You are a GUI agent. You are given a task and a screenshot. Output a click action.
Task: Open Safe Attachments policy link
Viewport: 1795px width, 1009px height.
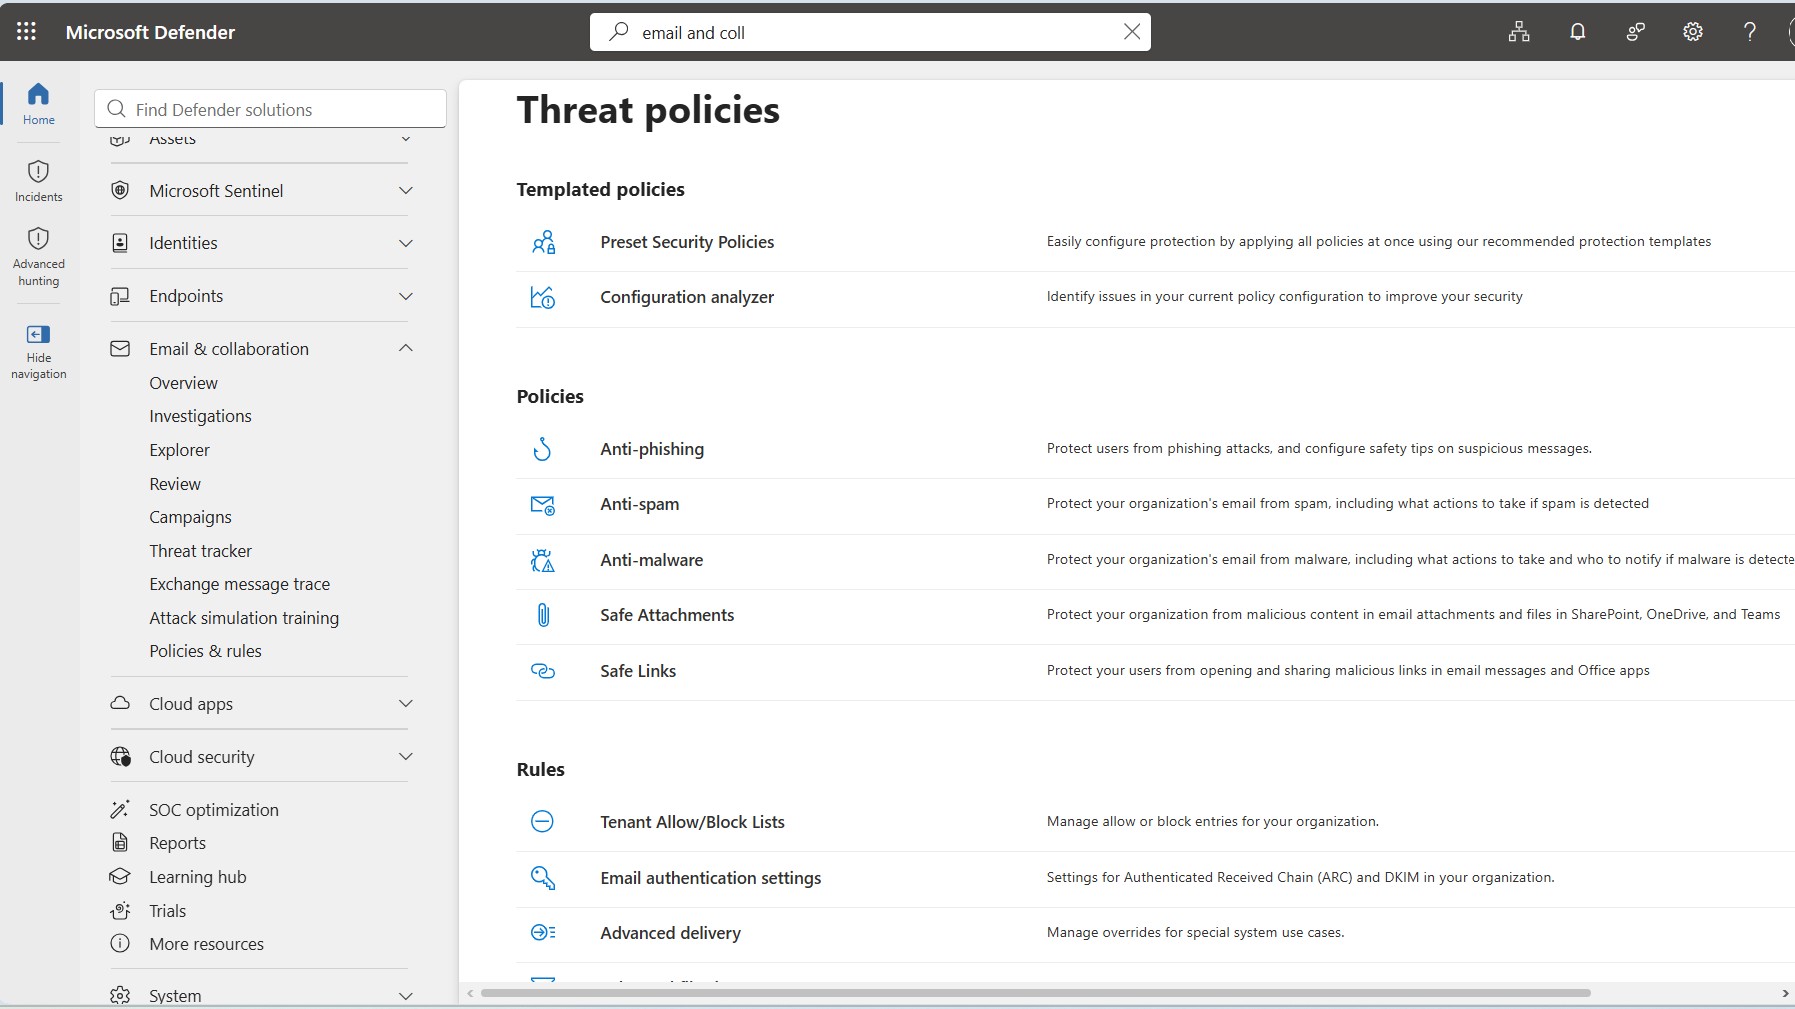pos(667,615)
